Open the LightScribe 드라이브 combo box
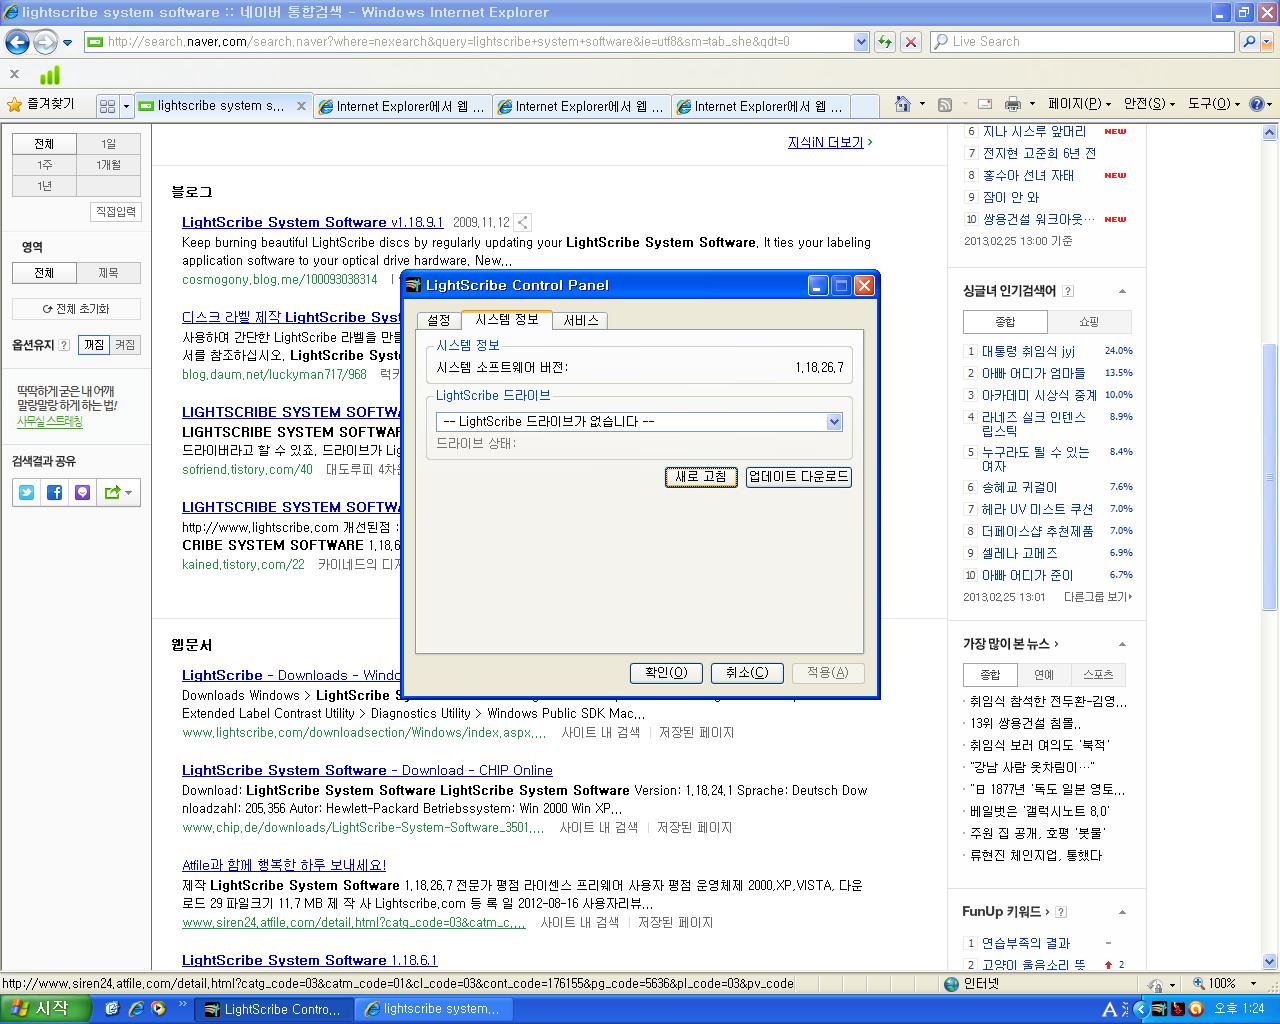Image resolution: width=1280 pixels, height=1024 pixels. [x=639, y=422]
